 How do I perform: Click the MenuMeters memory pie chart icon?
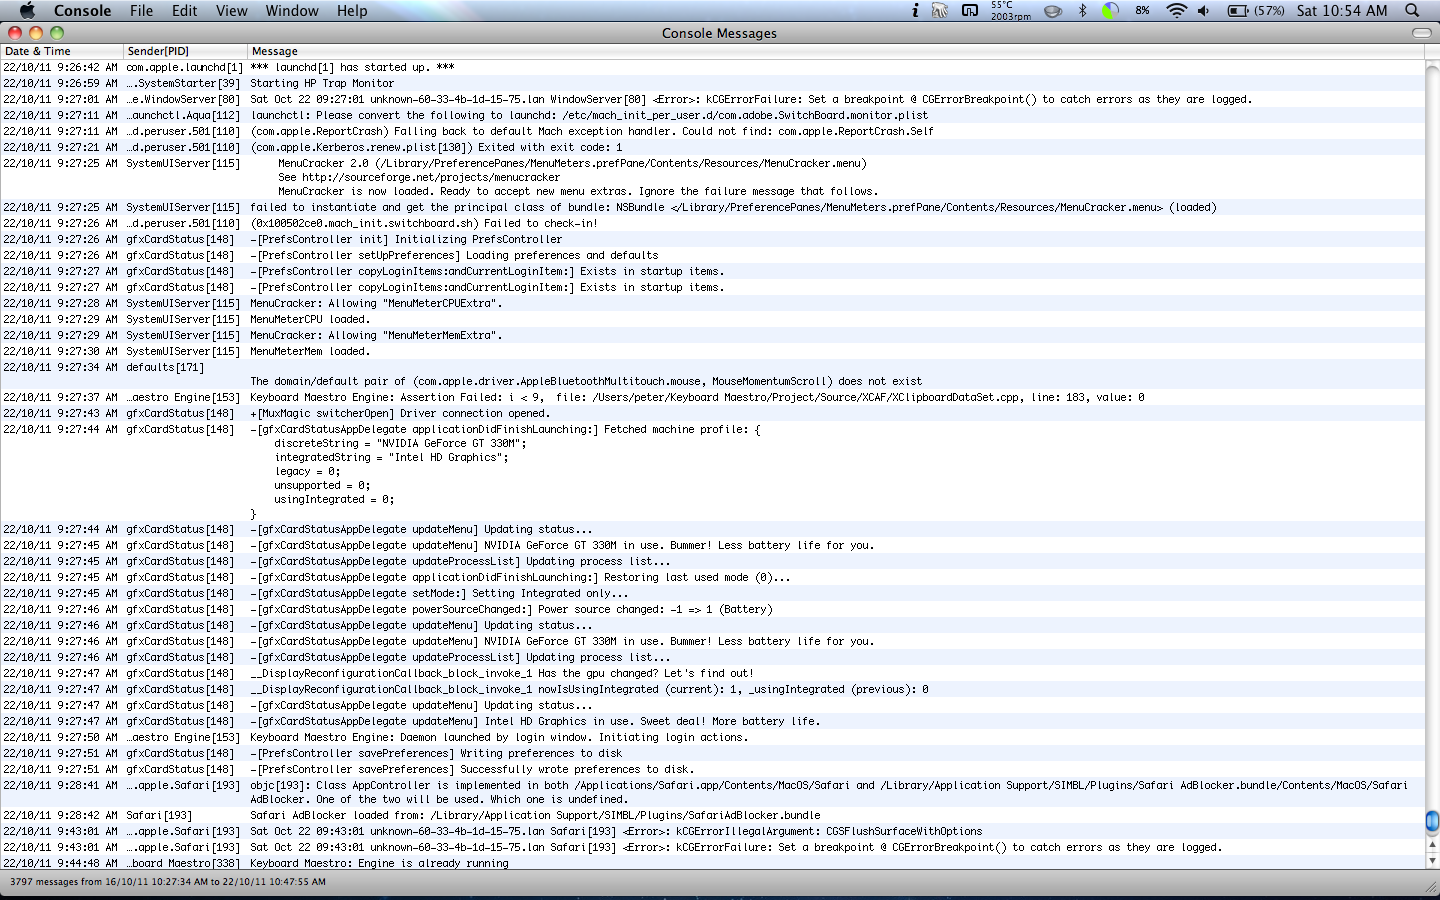[x=1110, y=11]
